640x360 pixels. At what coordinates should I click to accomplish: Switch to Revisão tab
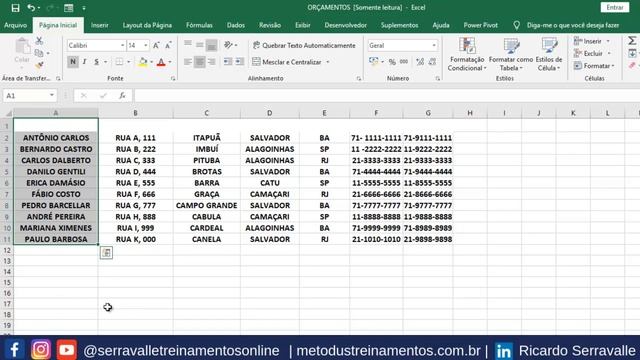[x=270, y=25]
